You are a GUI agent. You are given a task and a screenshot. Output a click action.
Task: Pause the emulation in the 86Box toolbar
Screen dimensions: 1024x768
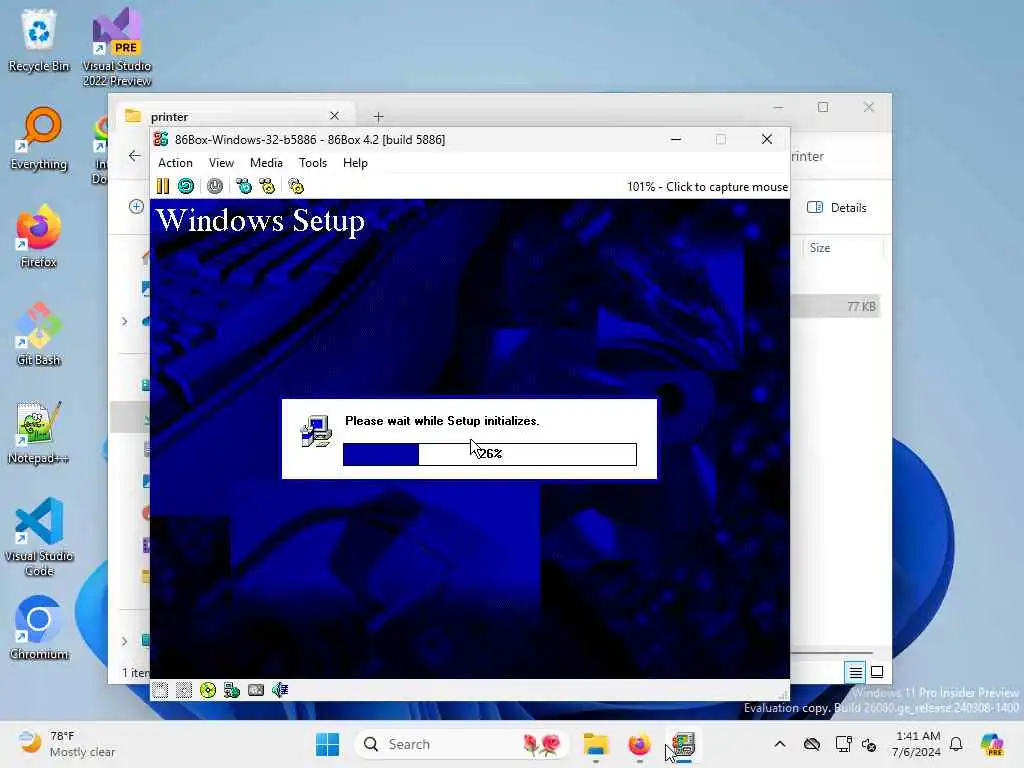tap(163, 187)
